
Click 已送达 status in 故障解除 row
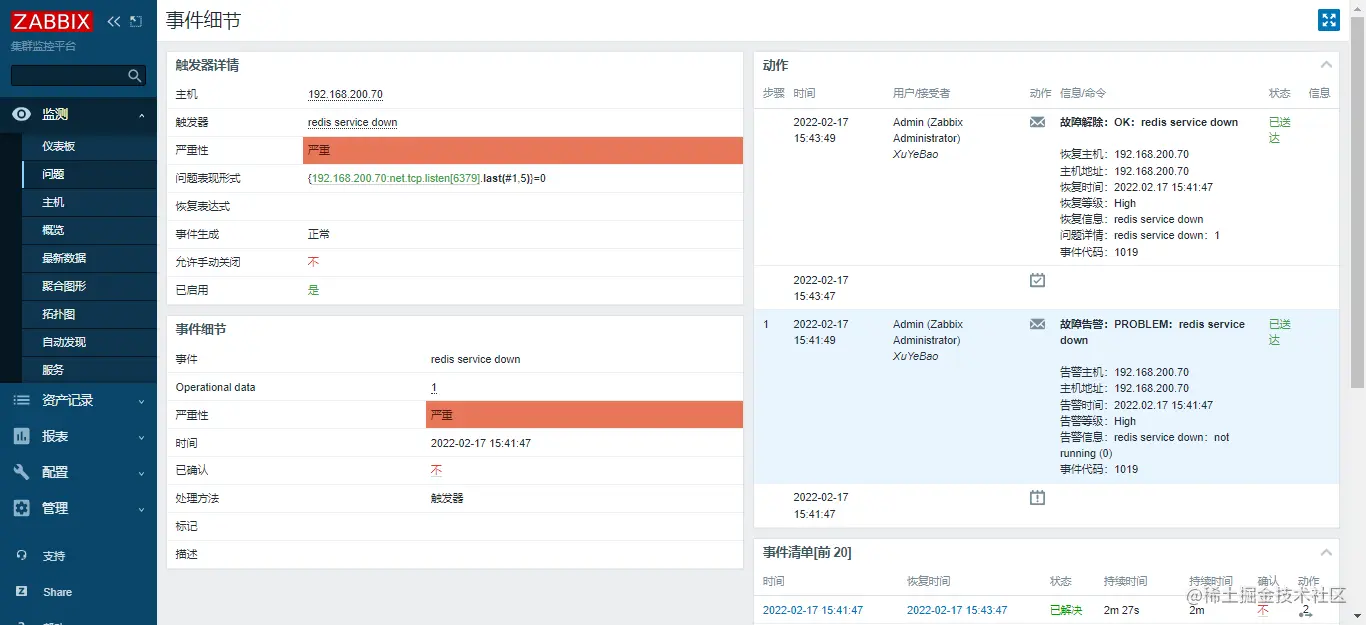tap(1280, 130)
